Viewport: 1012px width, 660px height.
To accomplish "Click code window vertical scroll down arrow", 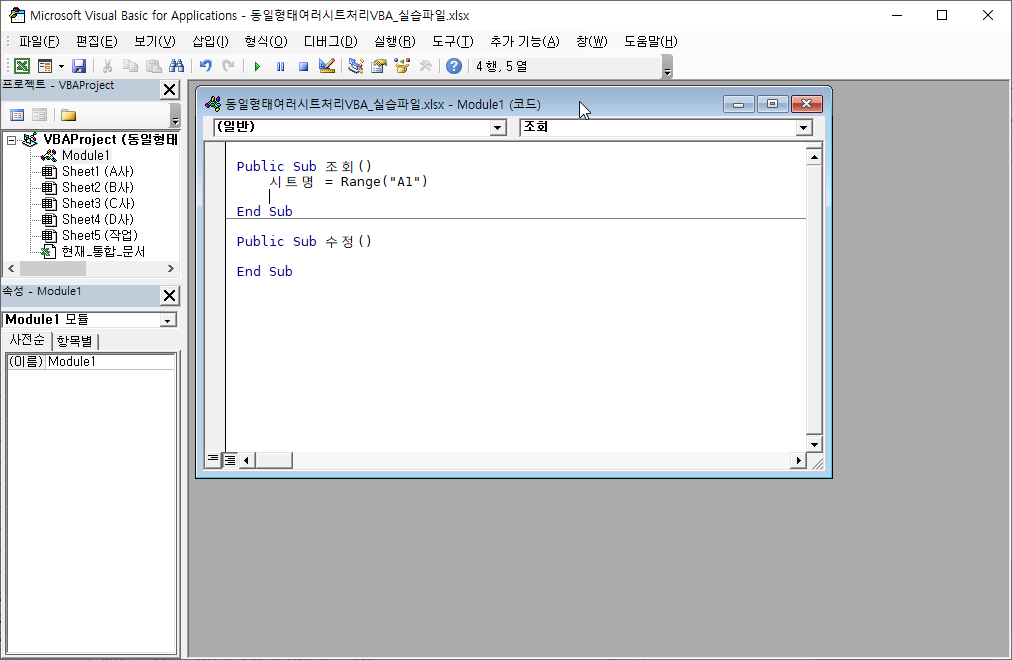I will click(814, 444).
